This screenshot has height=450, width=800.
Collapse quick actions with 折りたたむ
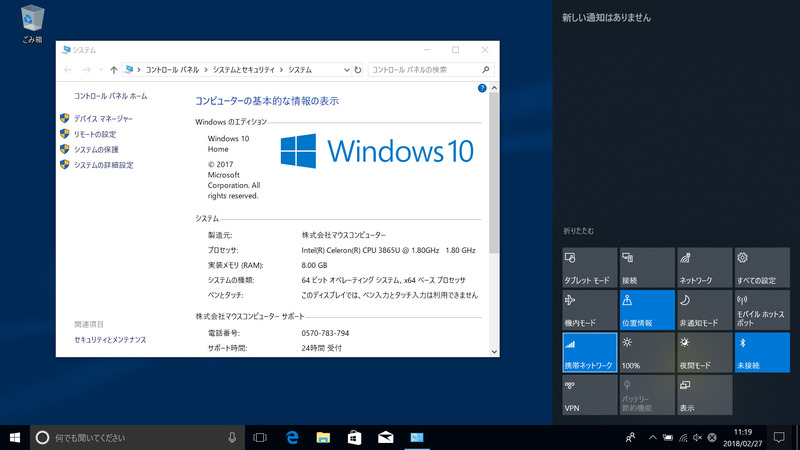click(578, 231)
